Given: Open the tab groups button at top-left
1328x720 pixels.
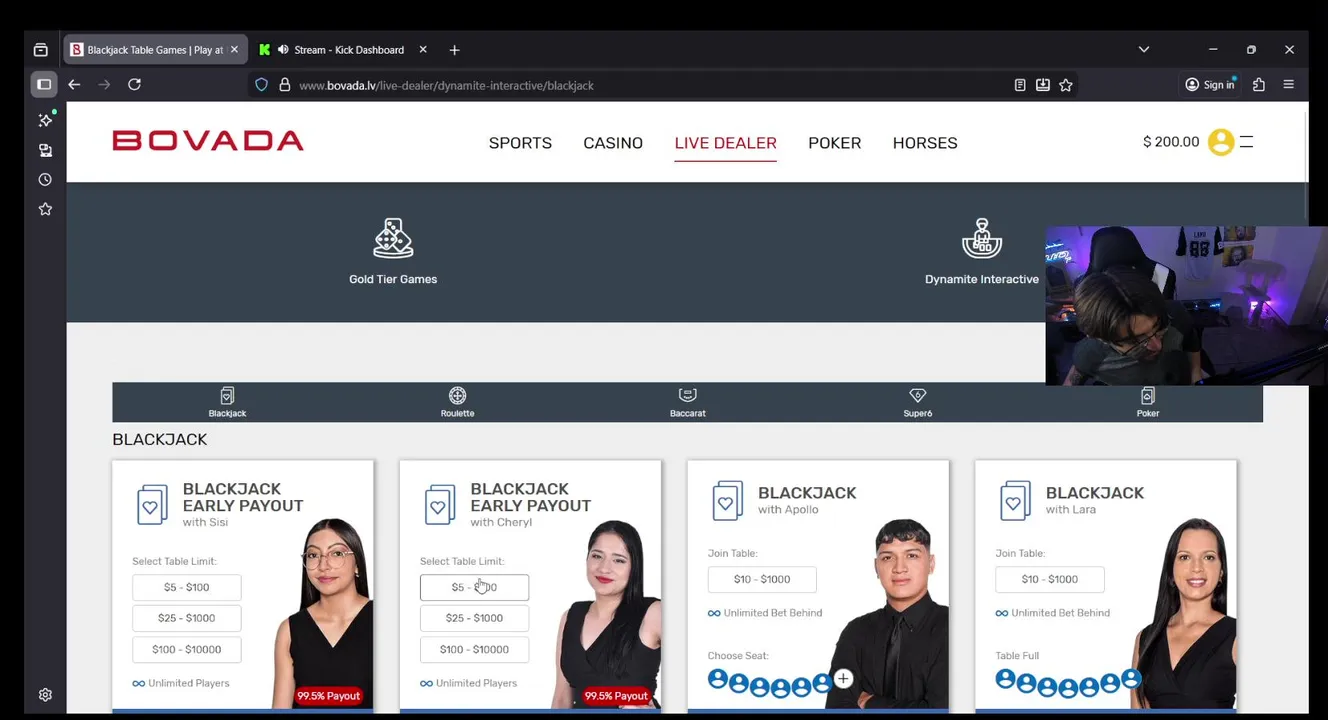Looking at the screenshot, I should click(41, 50).
